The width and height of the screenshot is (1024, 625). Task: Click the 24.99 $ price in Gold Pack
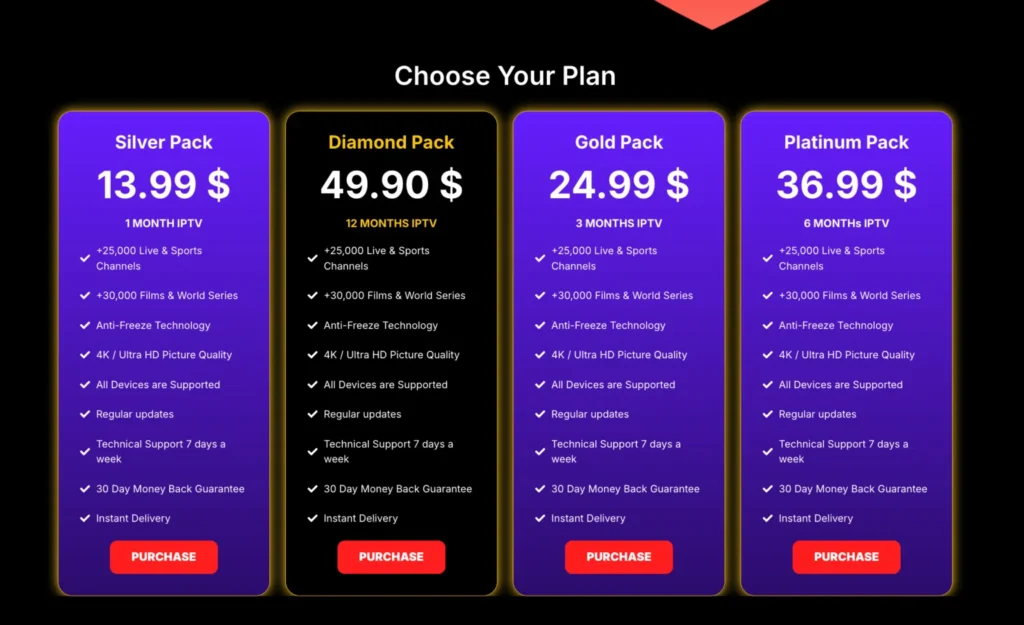tap(618, 184)
